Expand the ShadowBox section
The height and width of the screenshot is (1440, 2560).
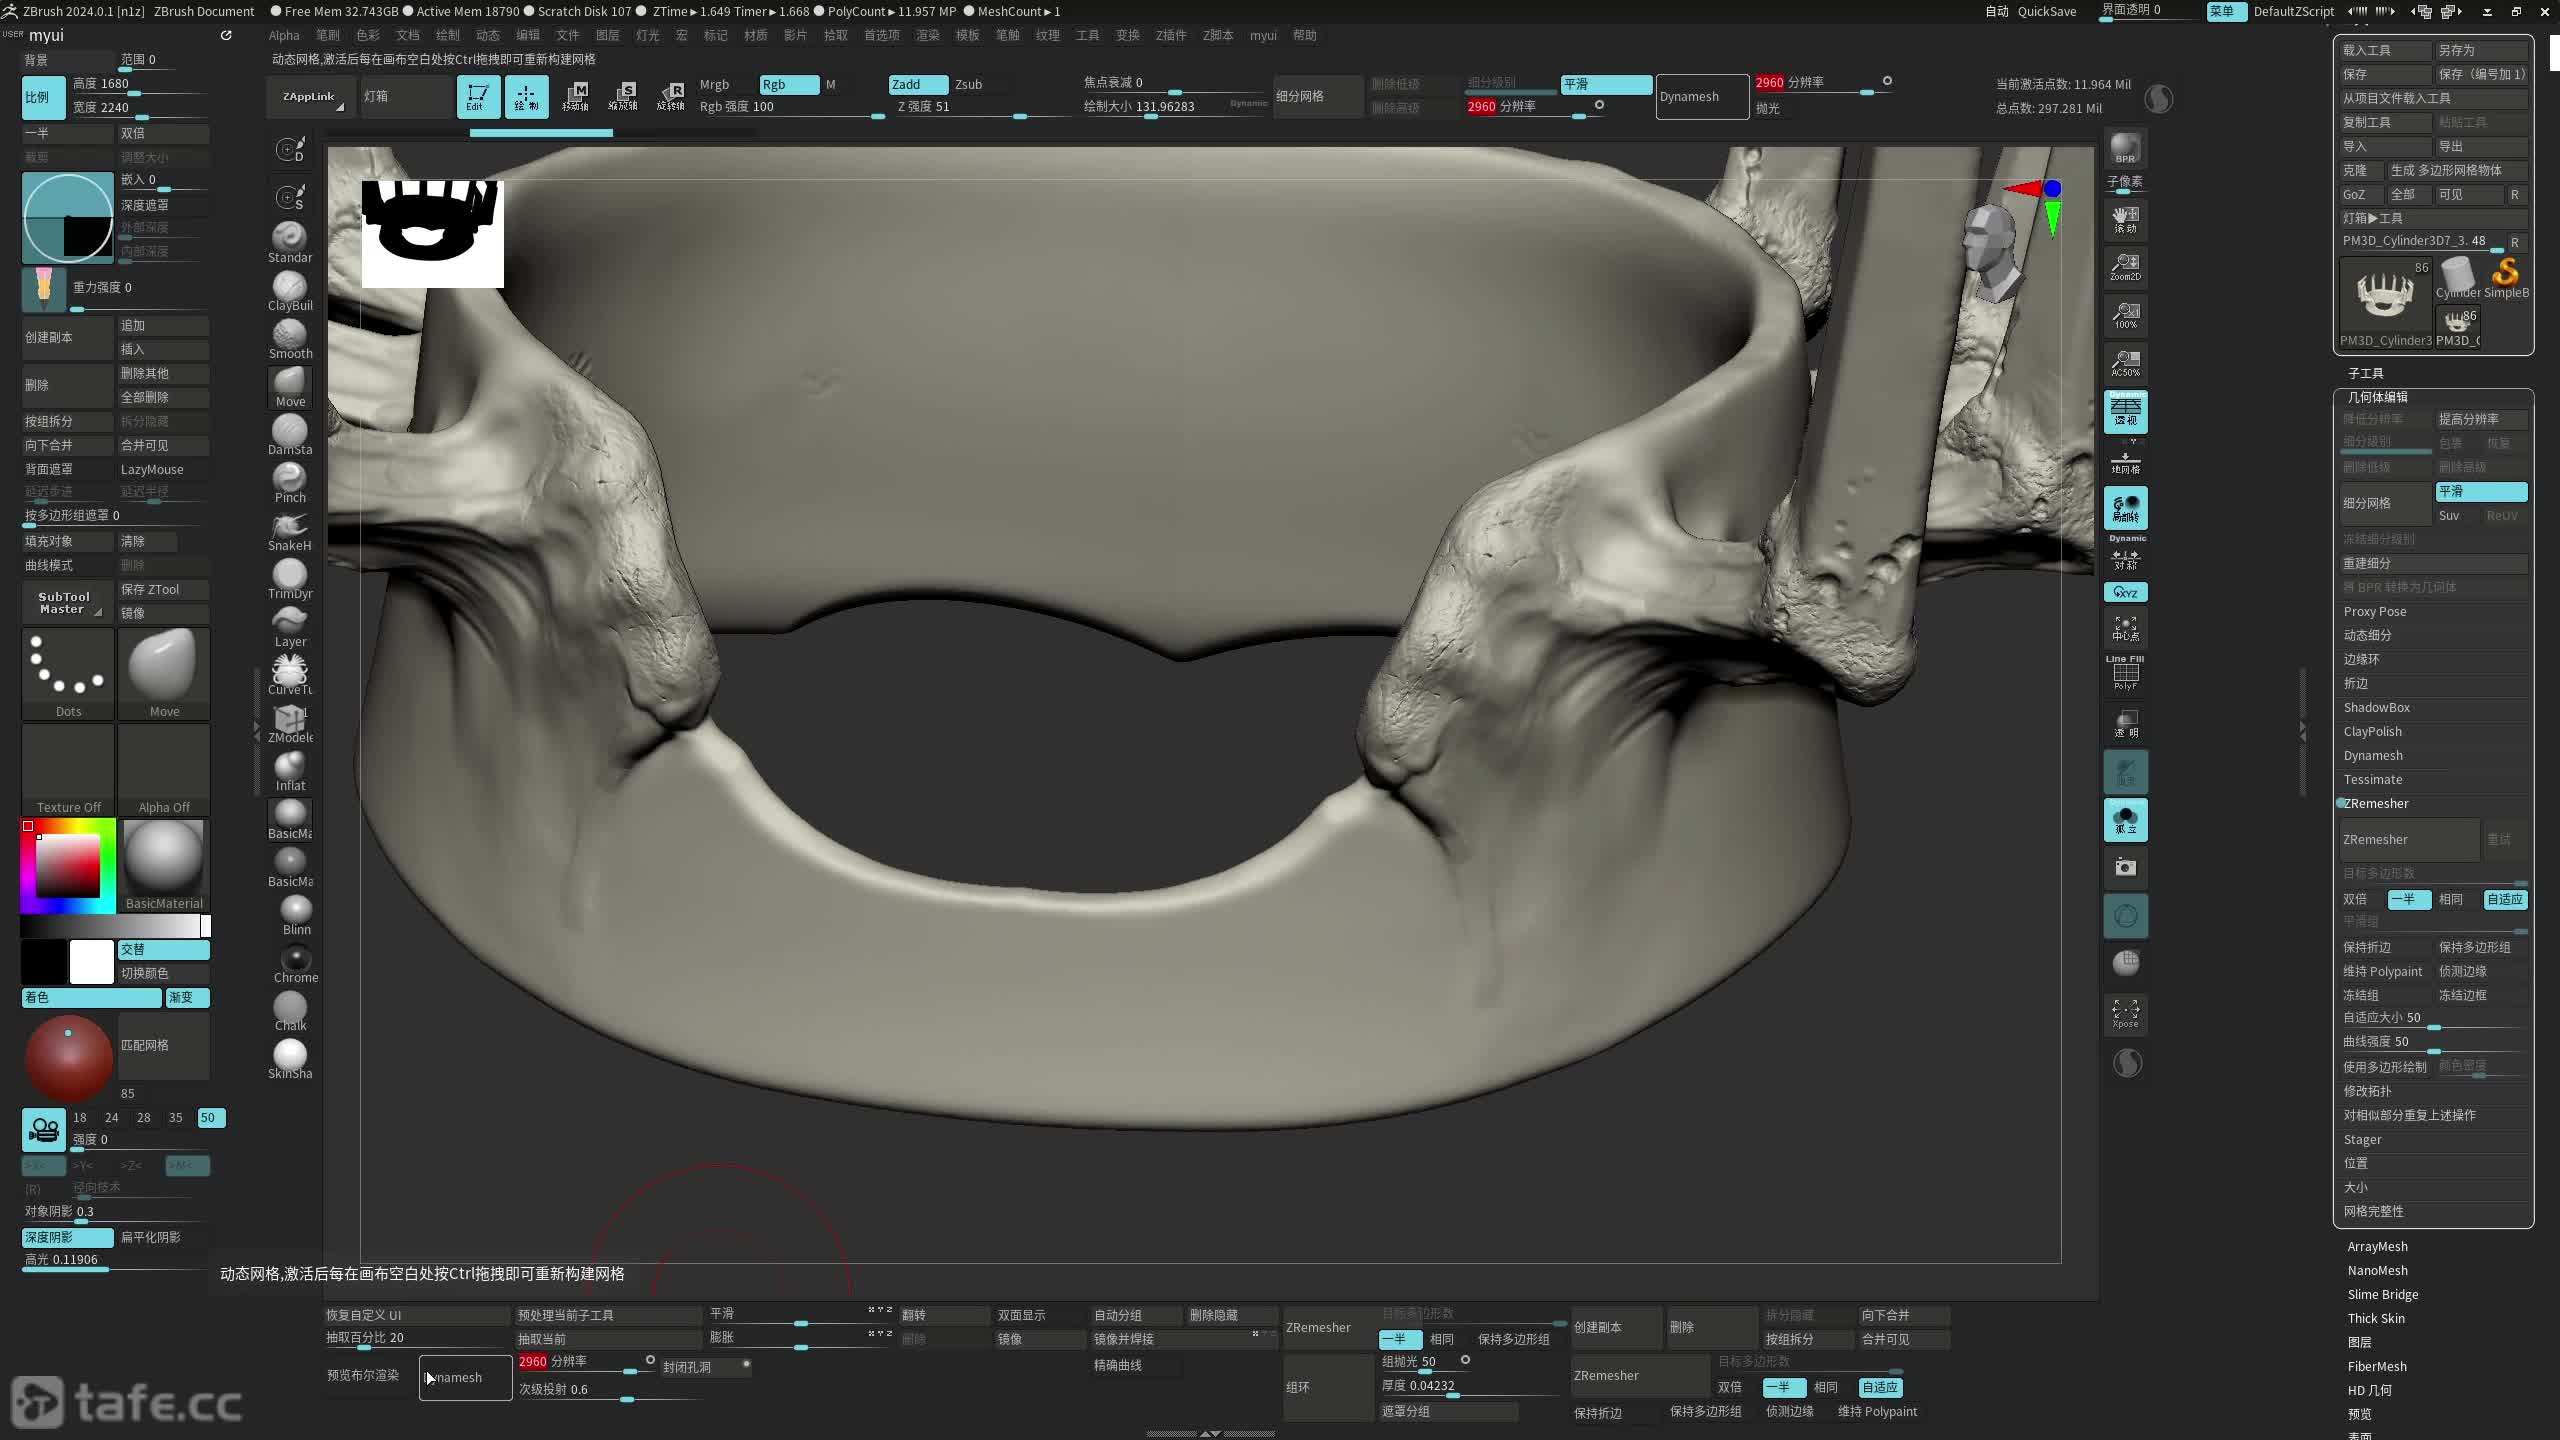[2376, 707]
